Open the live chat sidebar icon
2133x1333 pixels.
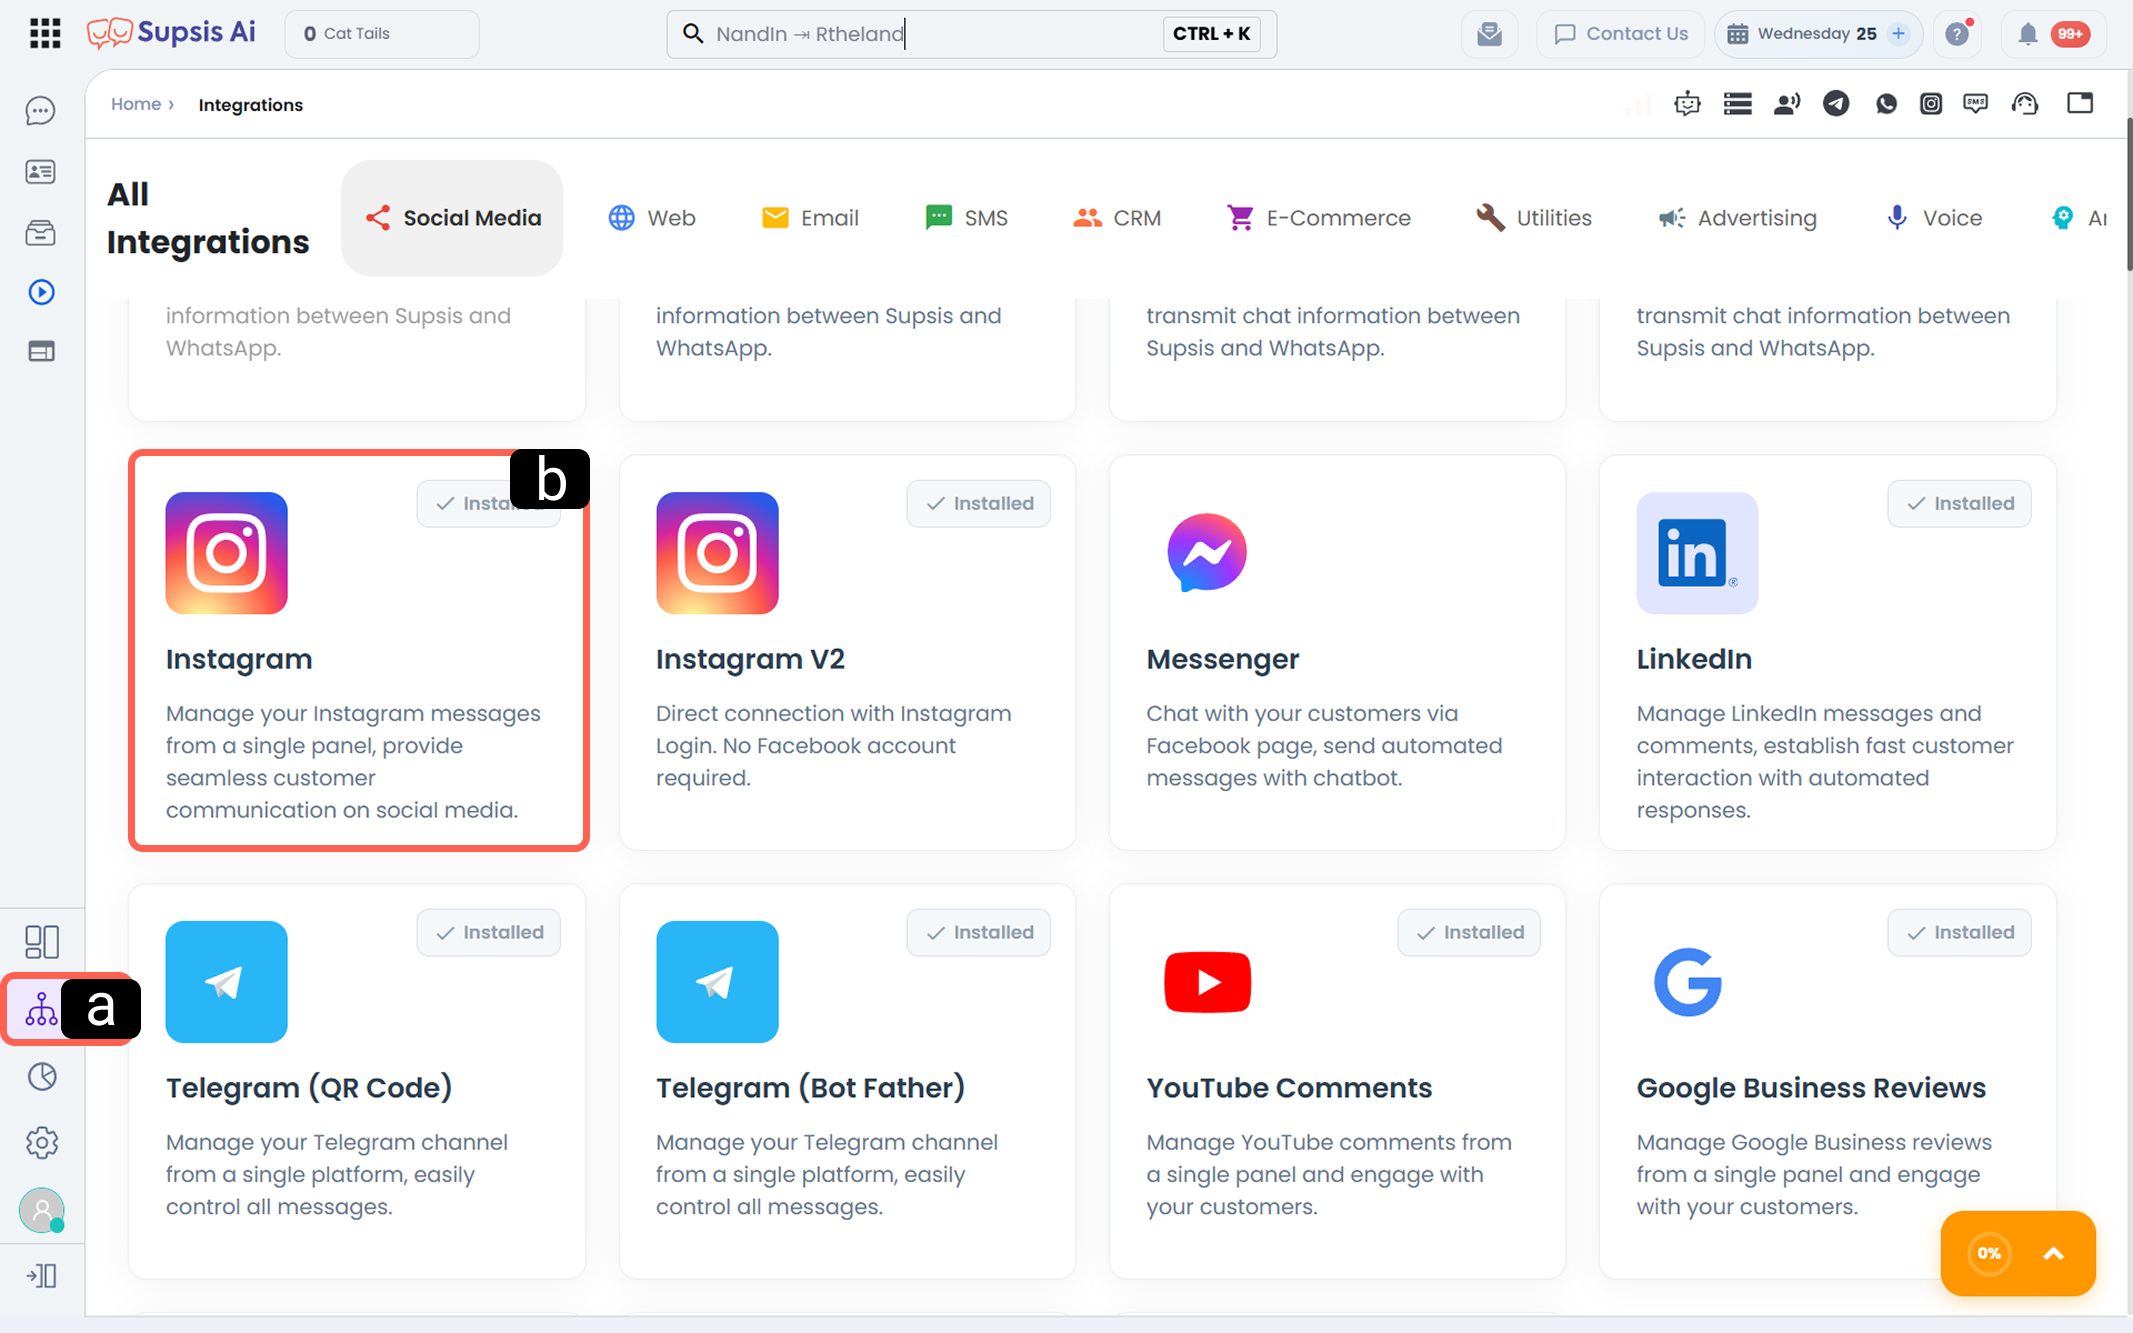pos(41,111)
